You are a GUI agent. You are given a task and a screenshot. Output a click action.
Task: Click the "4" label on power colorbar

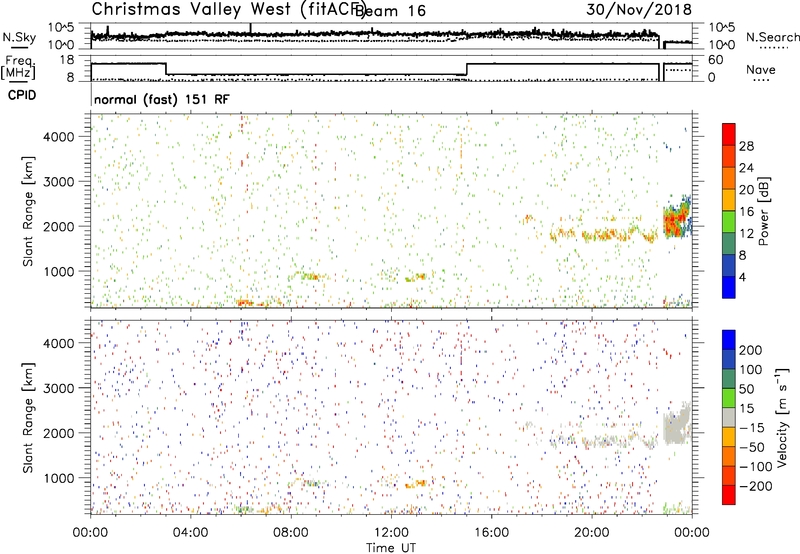point(742,277)
